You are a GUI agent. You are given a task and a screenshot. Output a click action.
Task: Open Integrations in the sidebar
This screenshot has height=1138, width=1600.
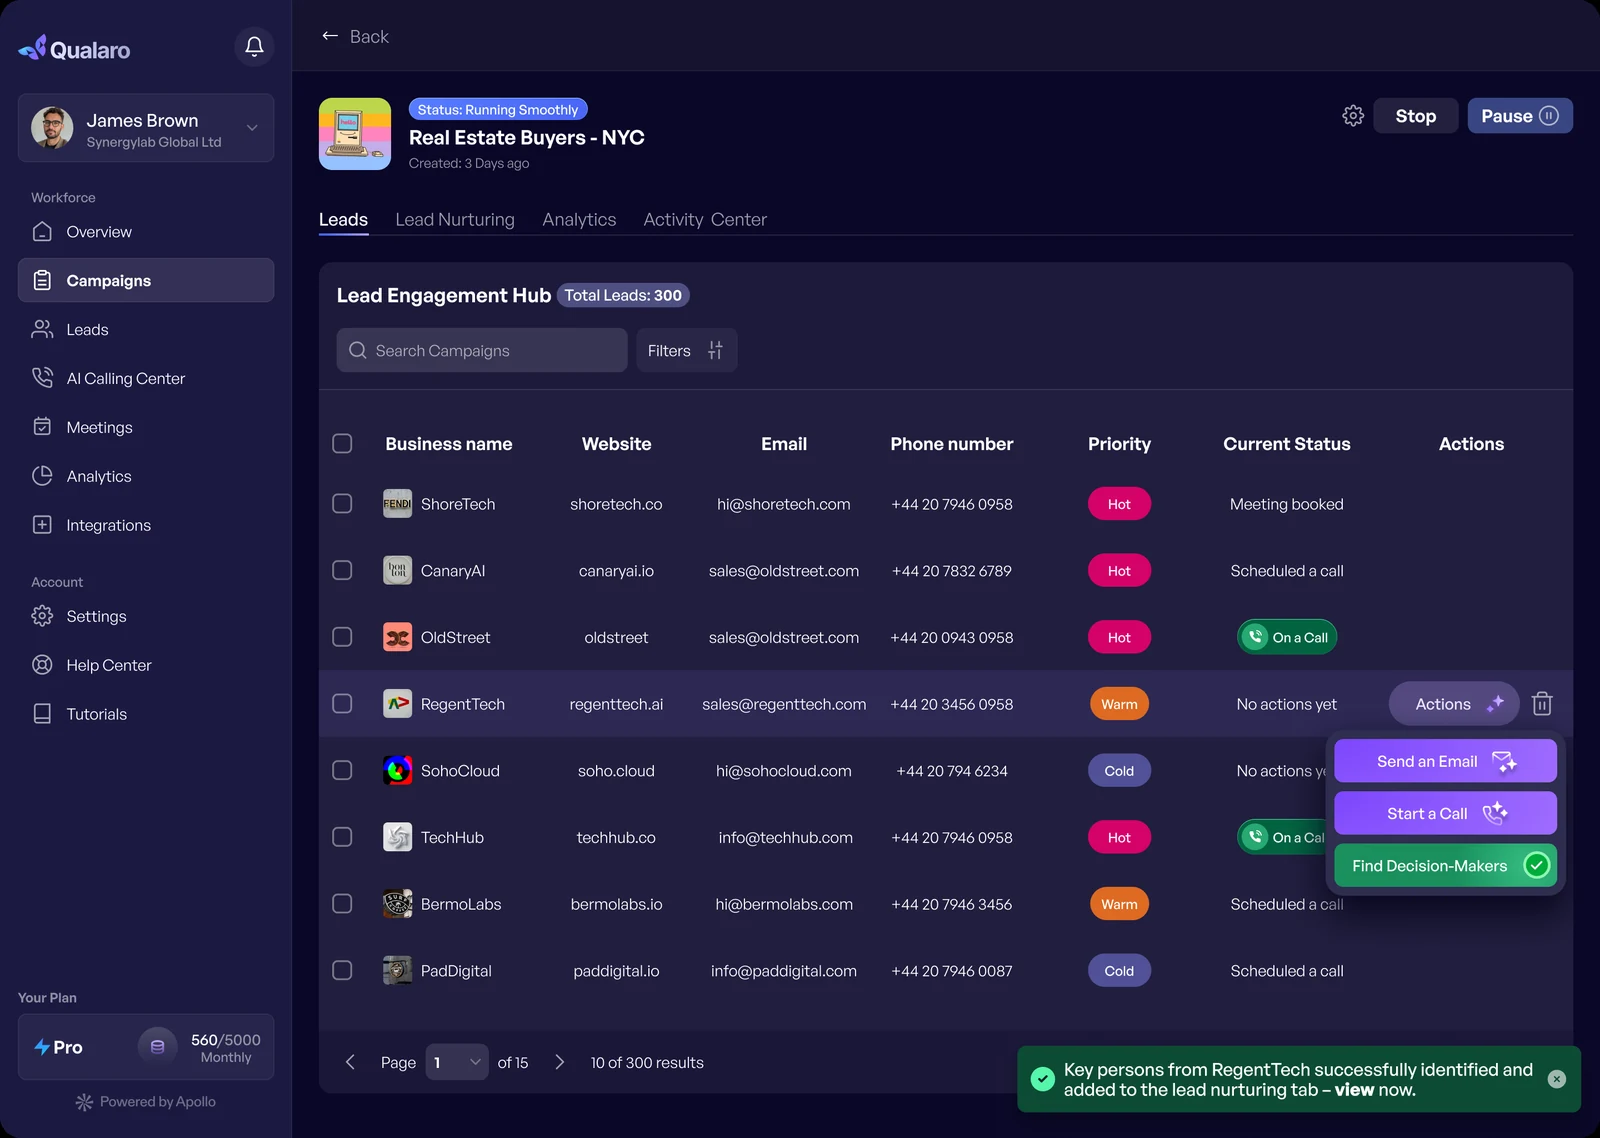coord(146,526)
